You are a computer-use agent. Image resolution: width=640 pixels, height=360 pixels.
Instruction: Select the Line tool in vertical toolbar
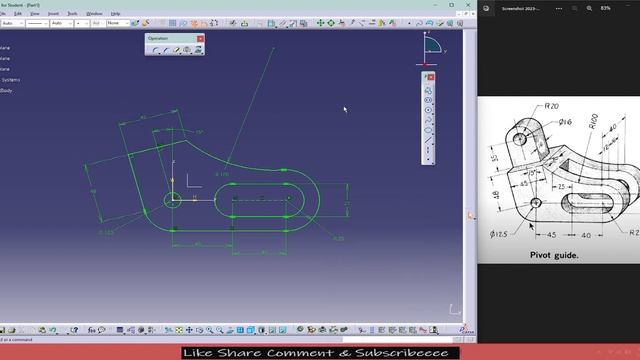[x=428, y=140]
